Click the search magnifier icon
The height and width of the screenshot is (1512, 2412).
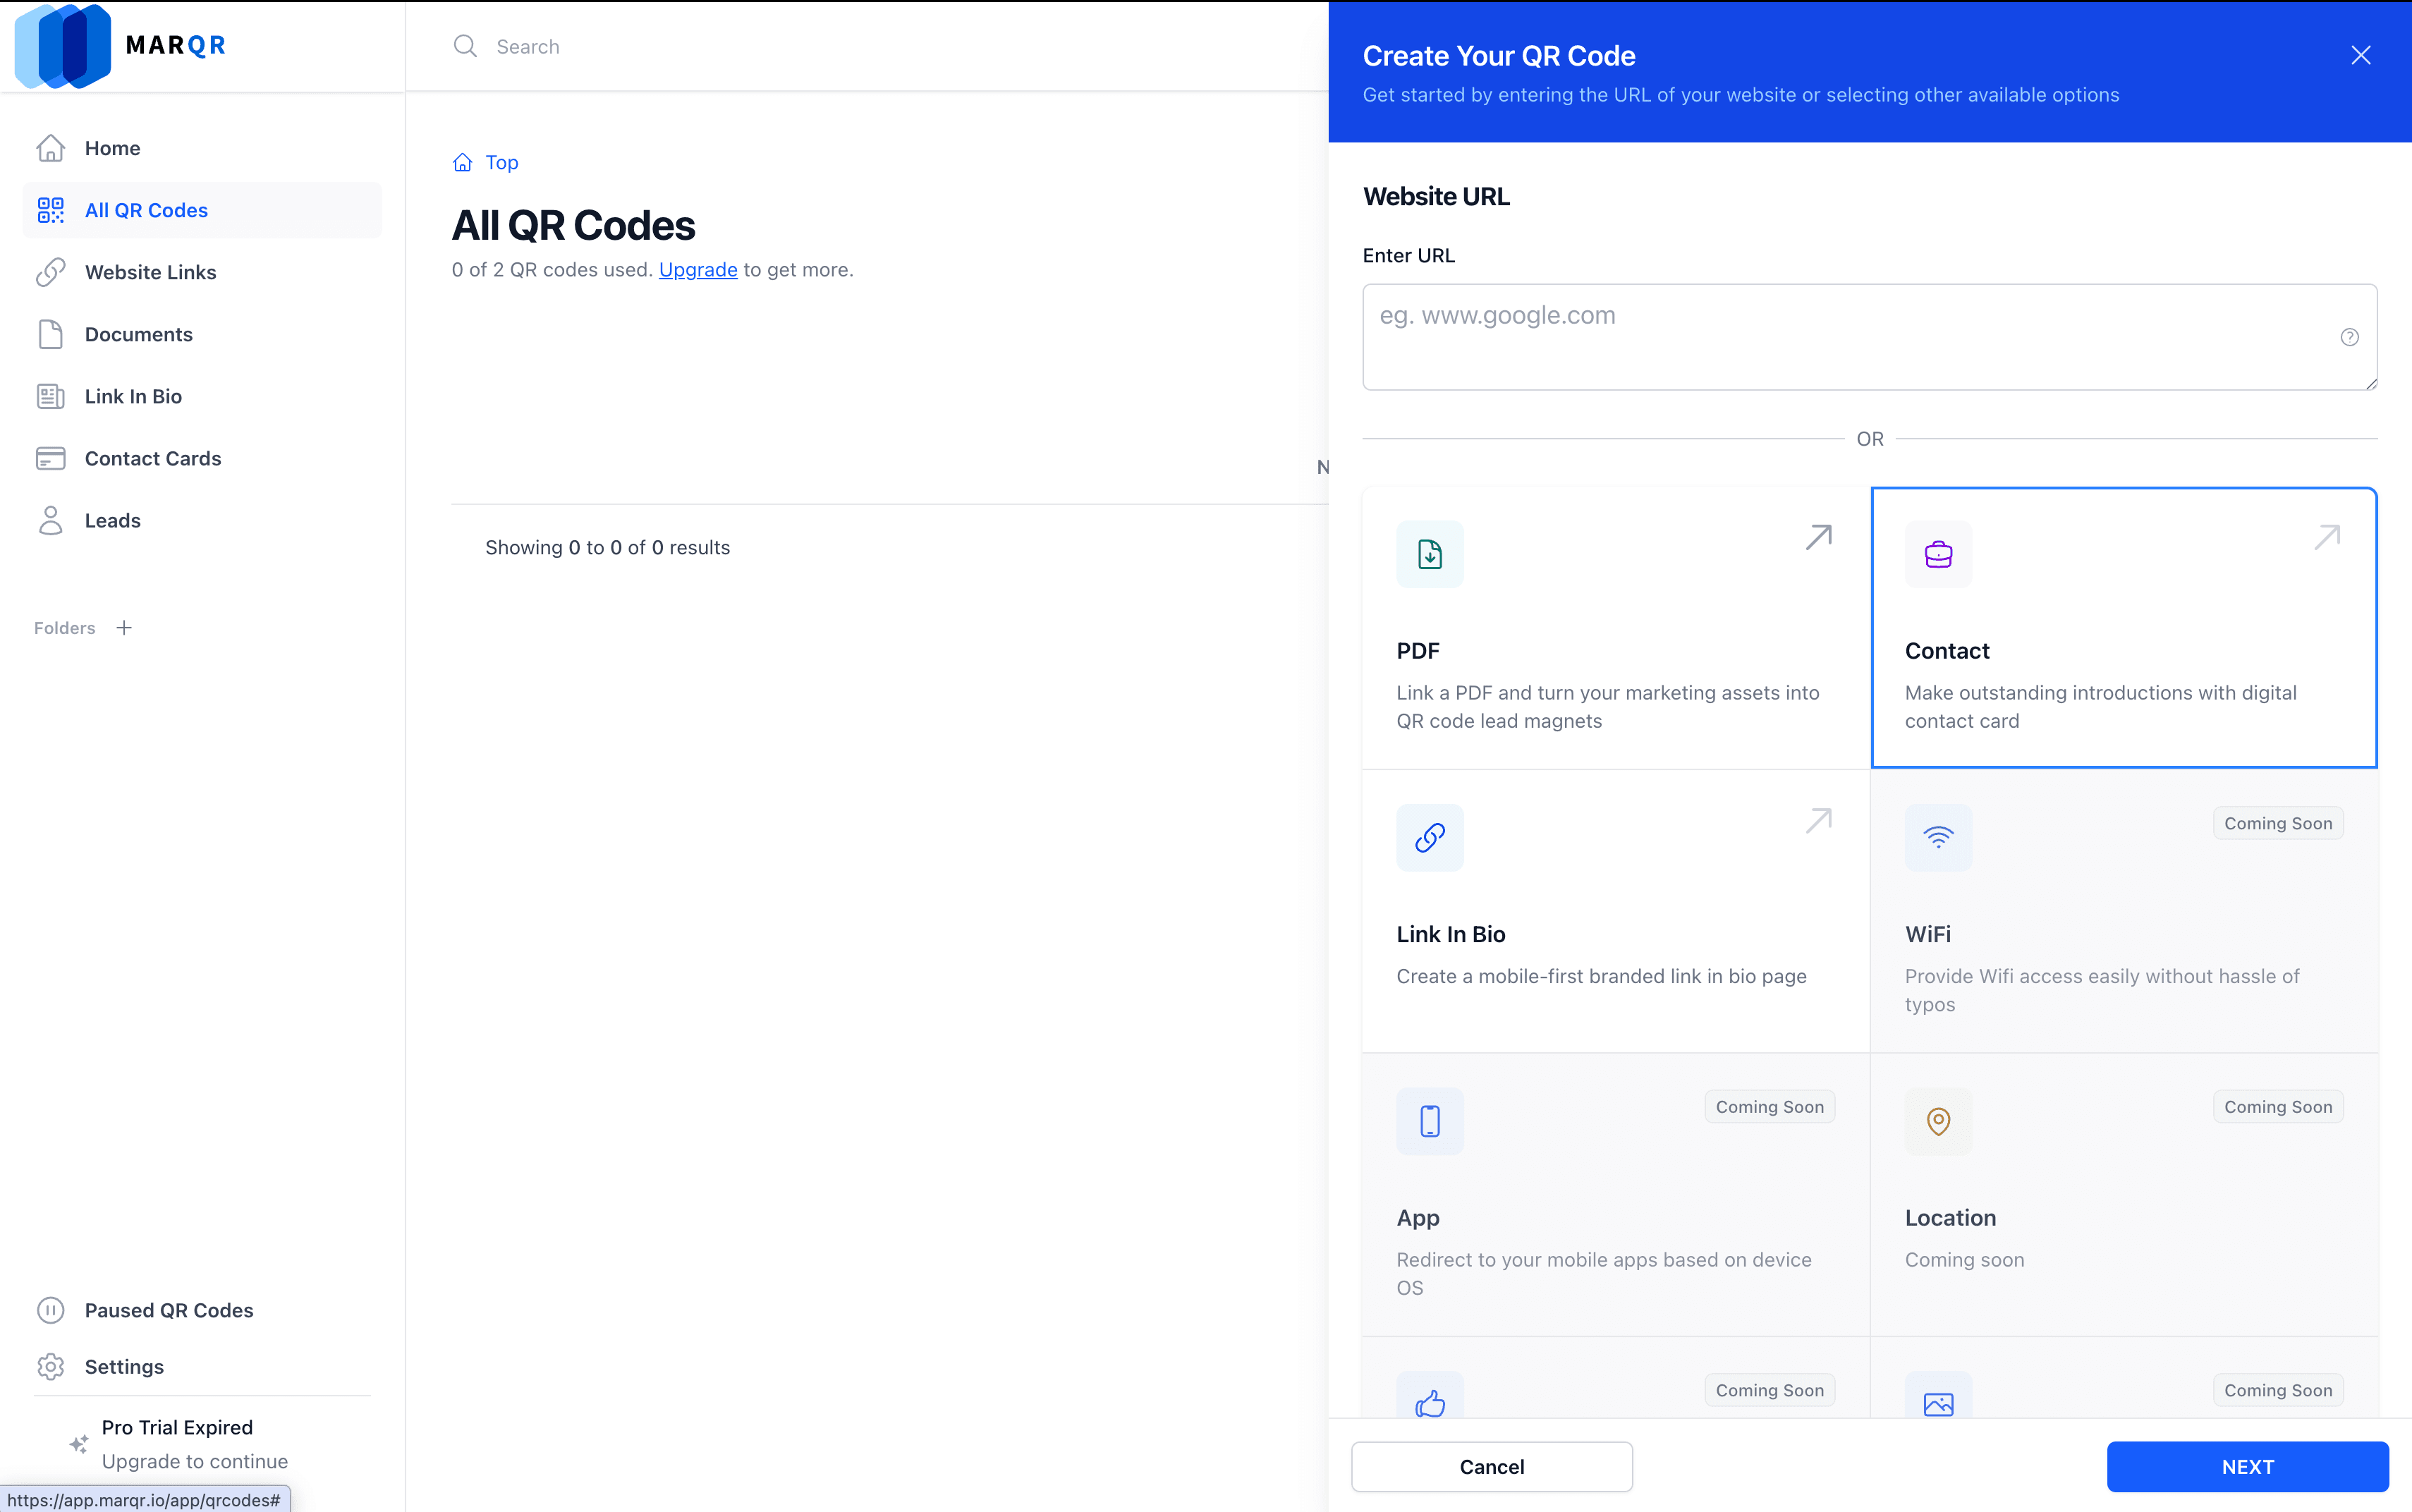(465, 46)
